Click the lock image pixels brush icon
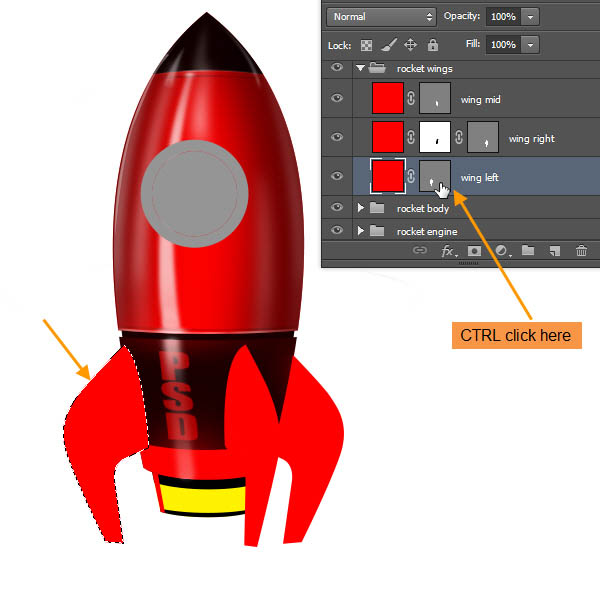This screenshot has height=600, width=600. (x=388, y=45)
